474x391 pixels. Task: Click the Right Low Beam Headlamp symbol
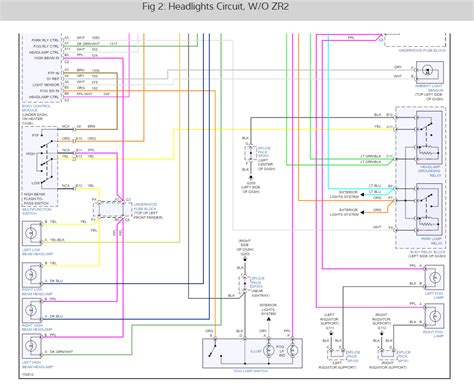[x=32, y=275]
